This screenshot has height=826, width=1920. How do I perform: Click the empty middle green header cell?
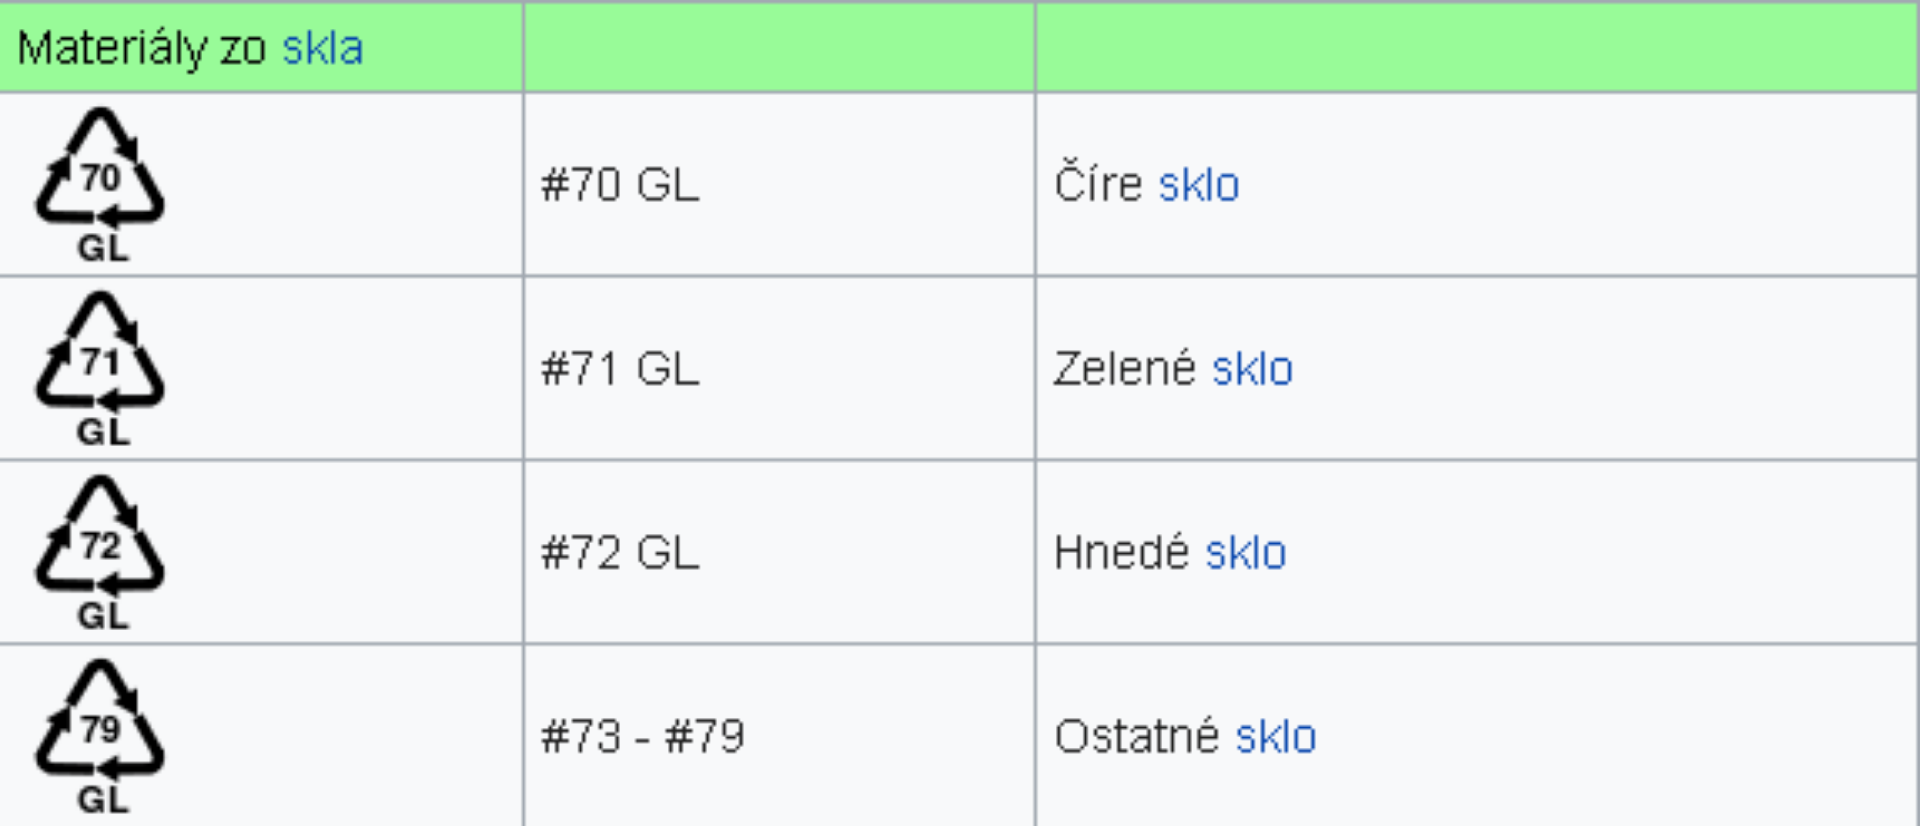point(779,47)
